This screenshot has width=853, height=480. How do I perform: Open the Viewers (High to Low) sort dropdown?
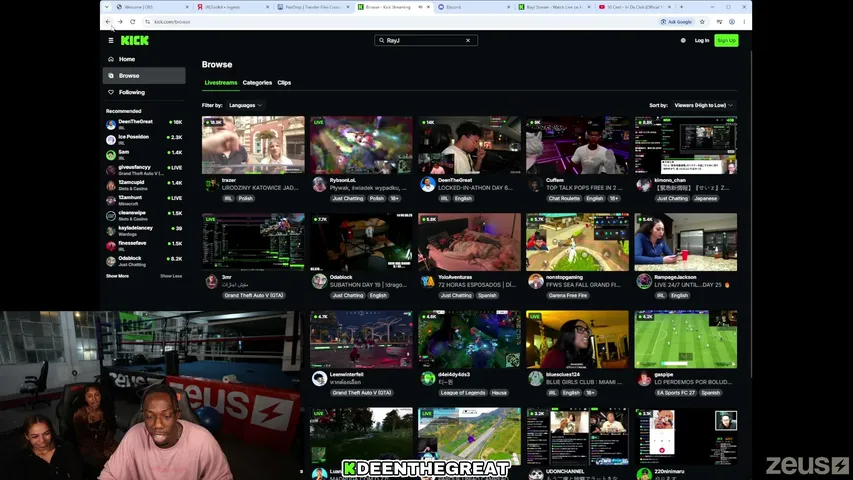pyautogui.click(x=703, y=106)
